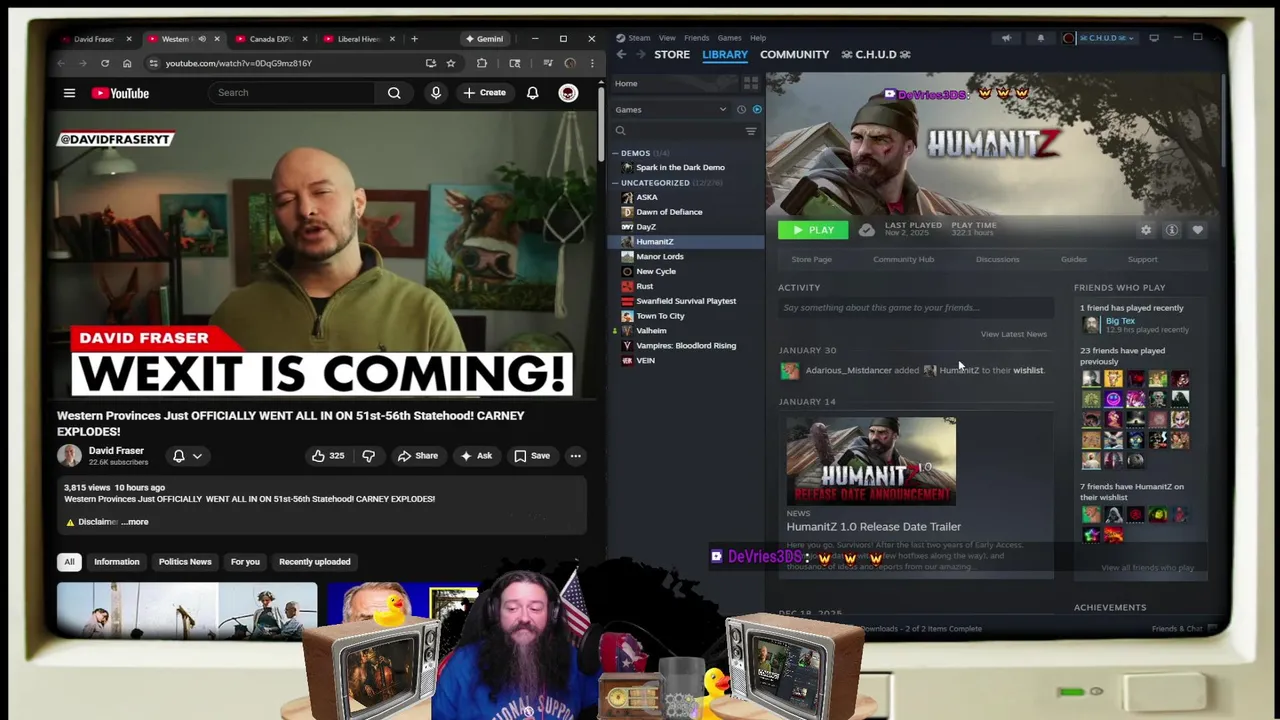Click the YouTube search input field

(x=294, y=93)
